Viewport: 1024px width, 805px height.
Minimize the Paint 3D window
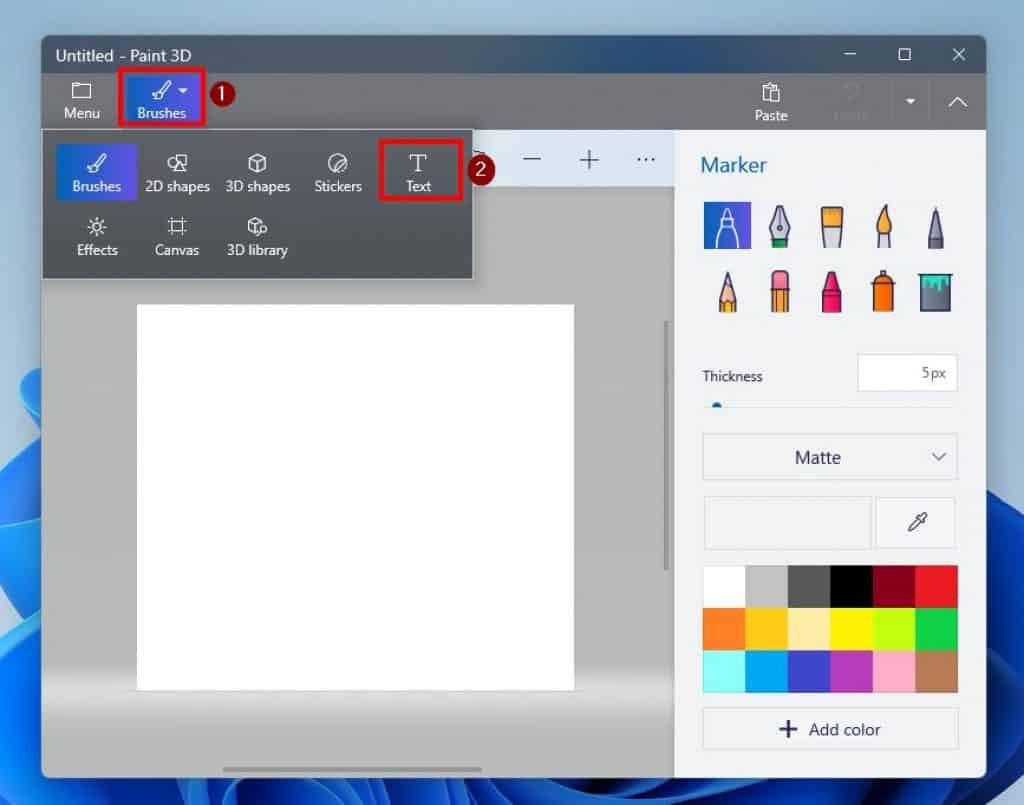[x=850, y=54]
